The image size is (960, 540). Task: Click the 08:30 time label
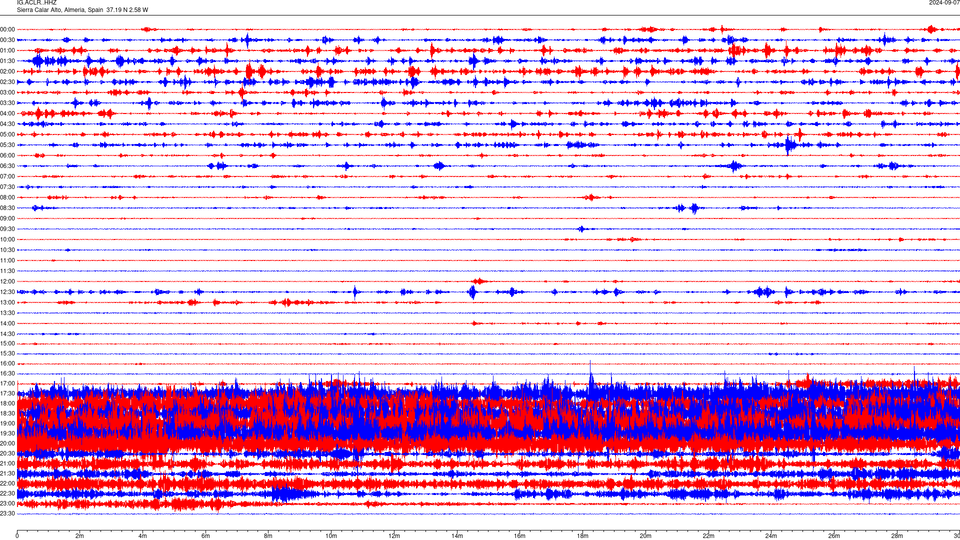pos(7,208)
